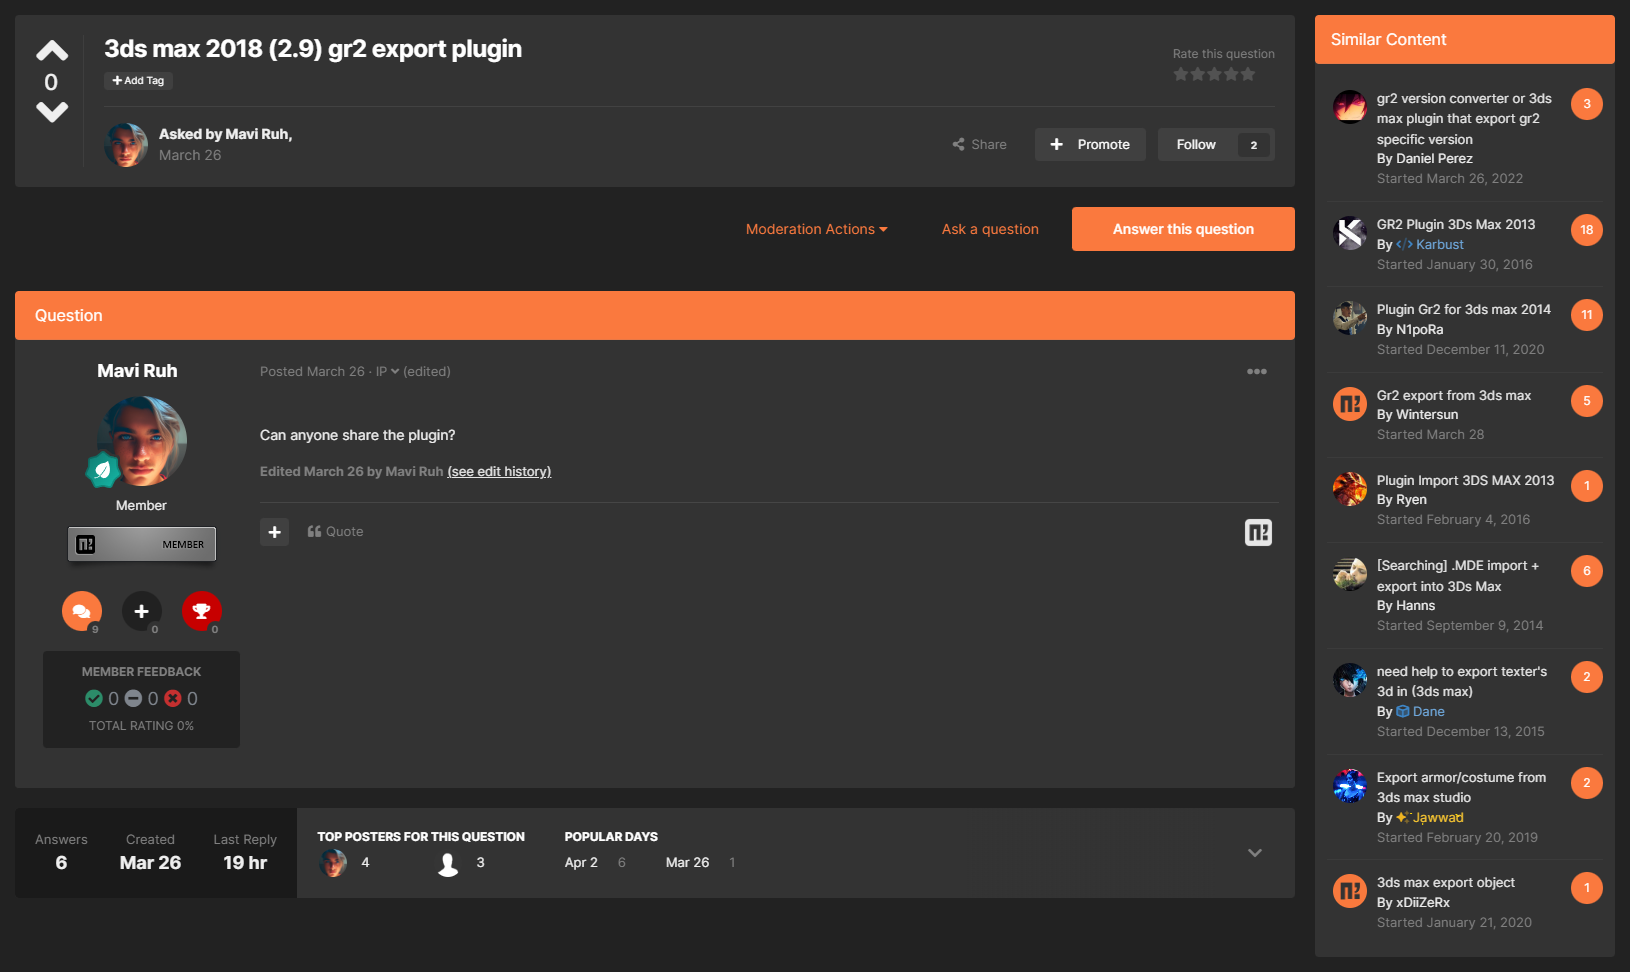1630x972 pixels.
Task: Open Mavi Ruh's avatar beside Asked by
Action: point(126,145)
